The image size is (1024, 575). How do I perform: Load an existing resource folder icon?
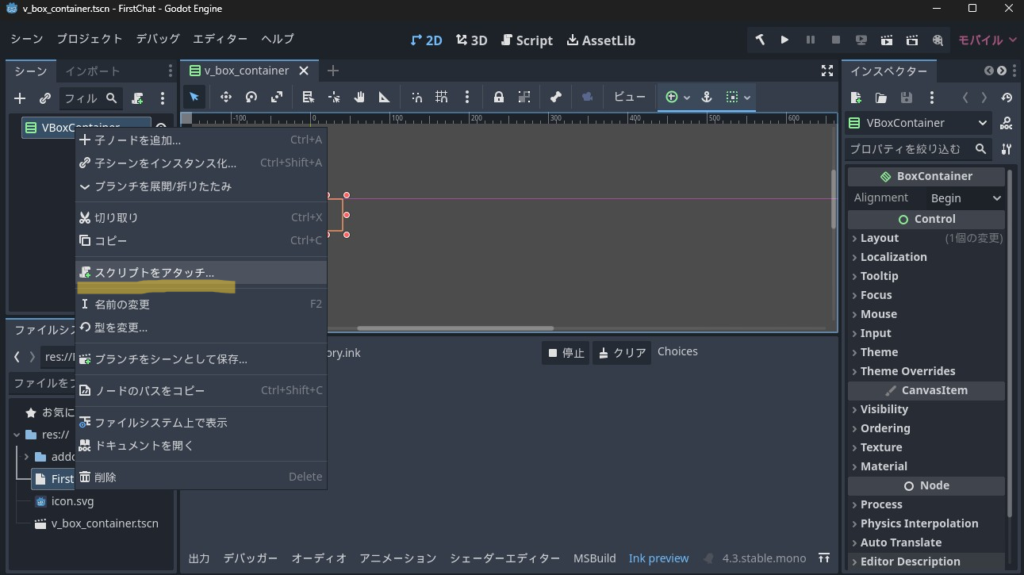point(881,98)
